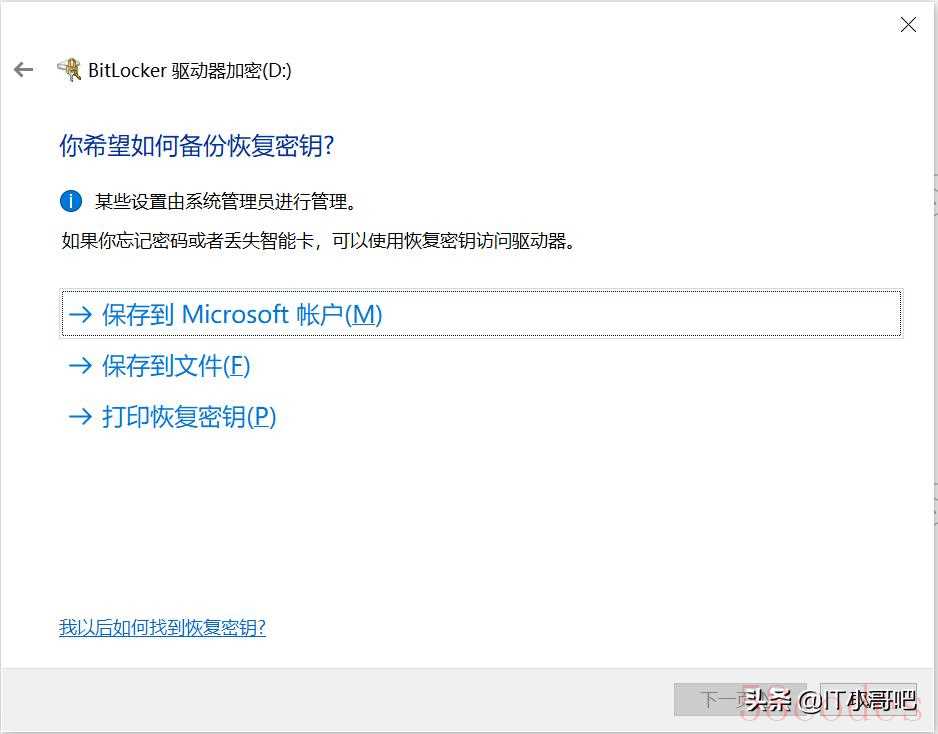
Task: Click the greyed-out 下一步 button
Action: [740, 699]
